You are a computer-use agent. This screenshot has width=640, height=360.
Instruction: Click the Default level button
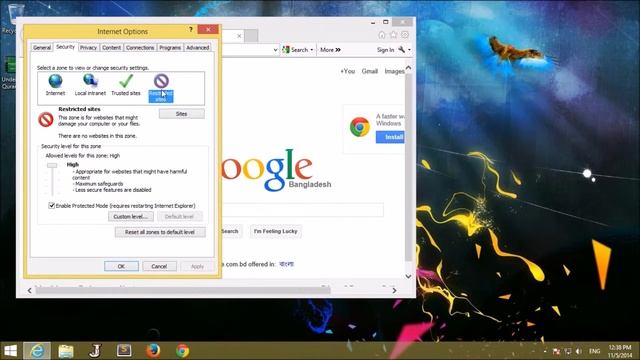coord(180,216)
